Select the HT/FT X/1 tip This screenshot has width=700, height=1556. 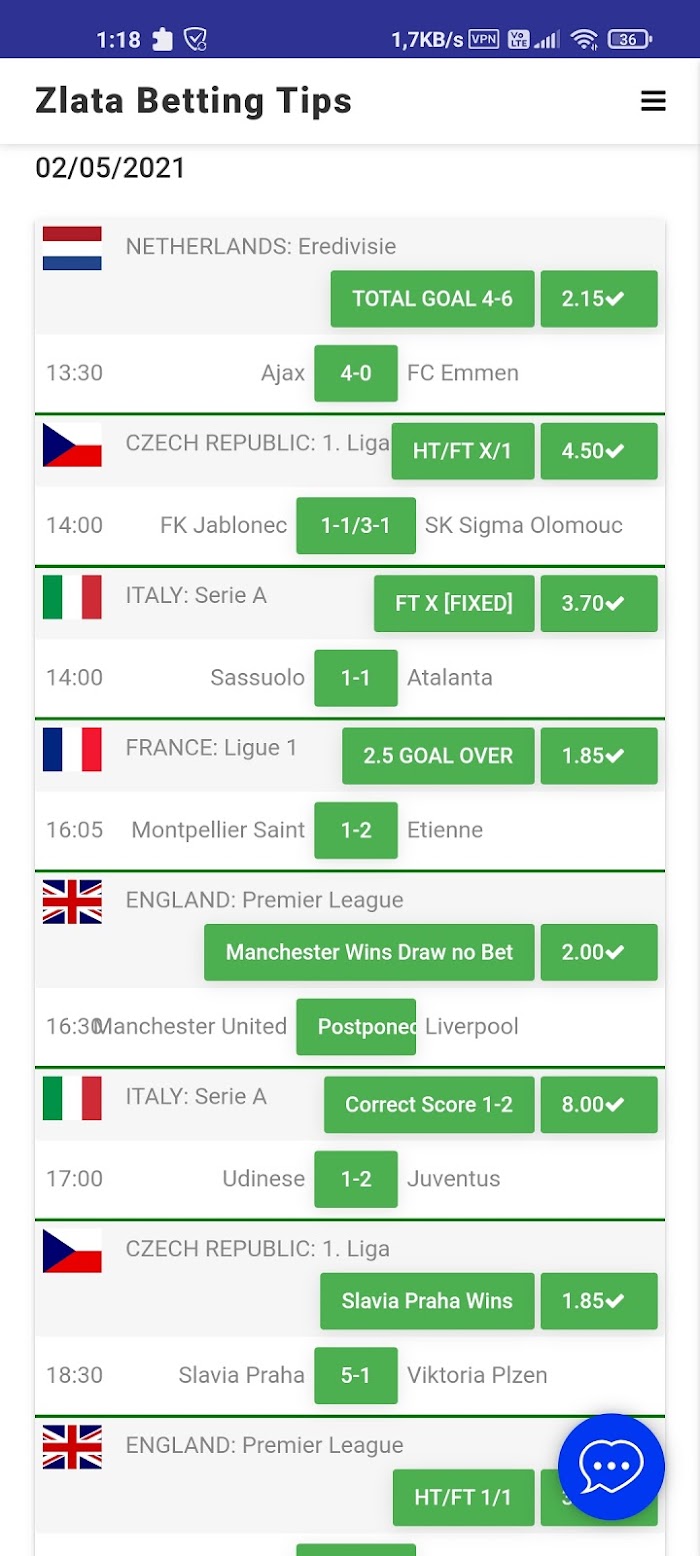pos(462,451)
